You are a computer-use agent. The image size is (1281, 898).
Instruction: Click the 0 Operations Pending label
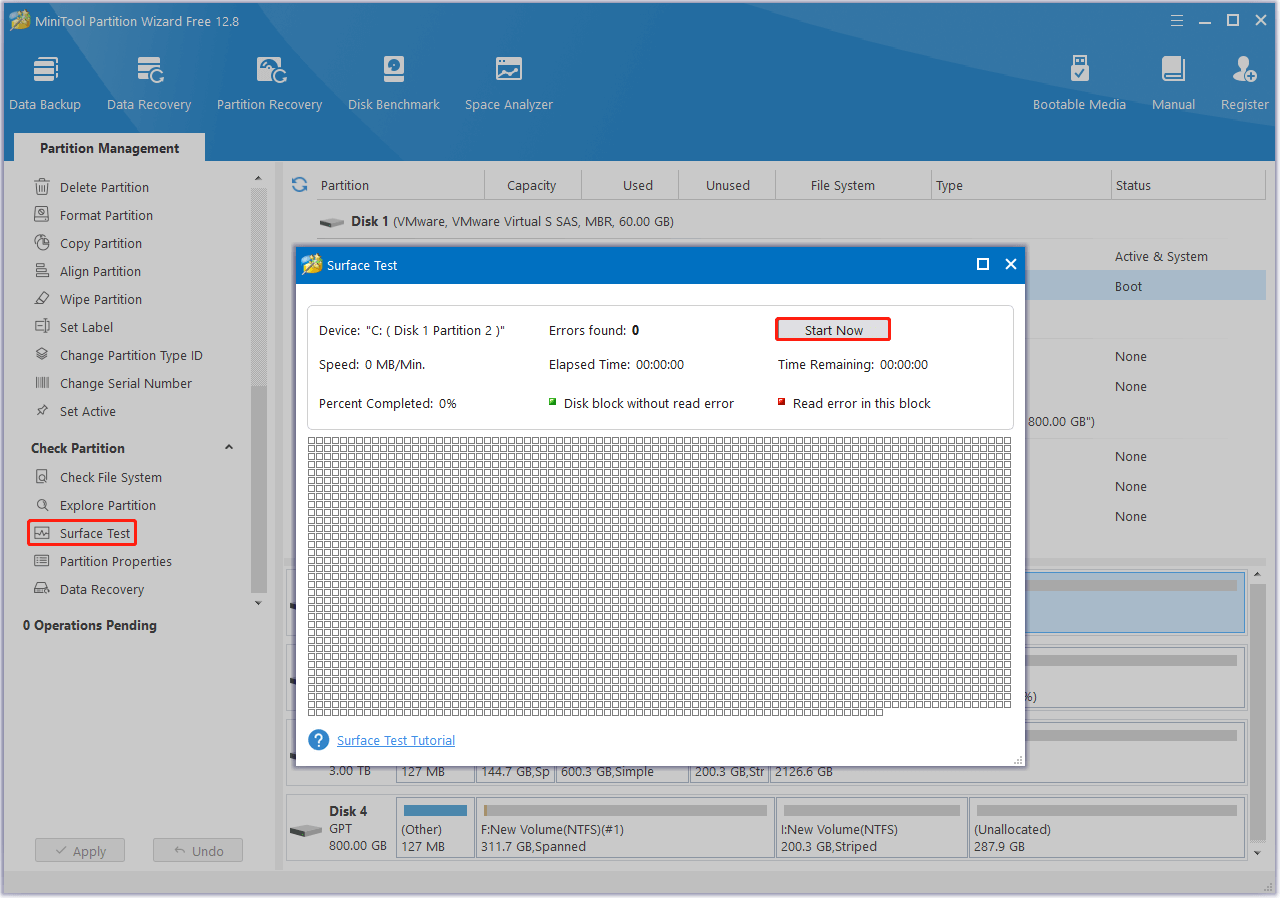pyautogui.click(x=90, y=625)
